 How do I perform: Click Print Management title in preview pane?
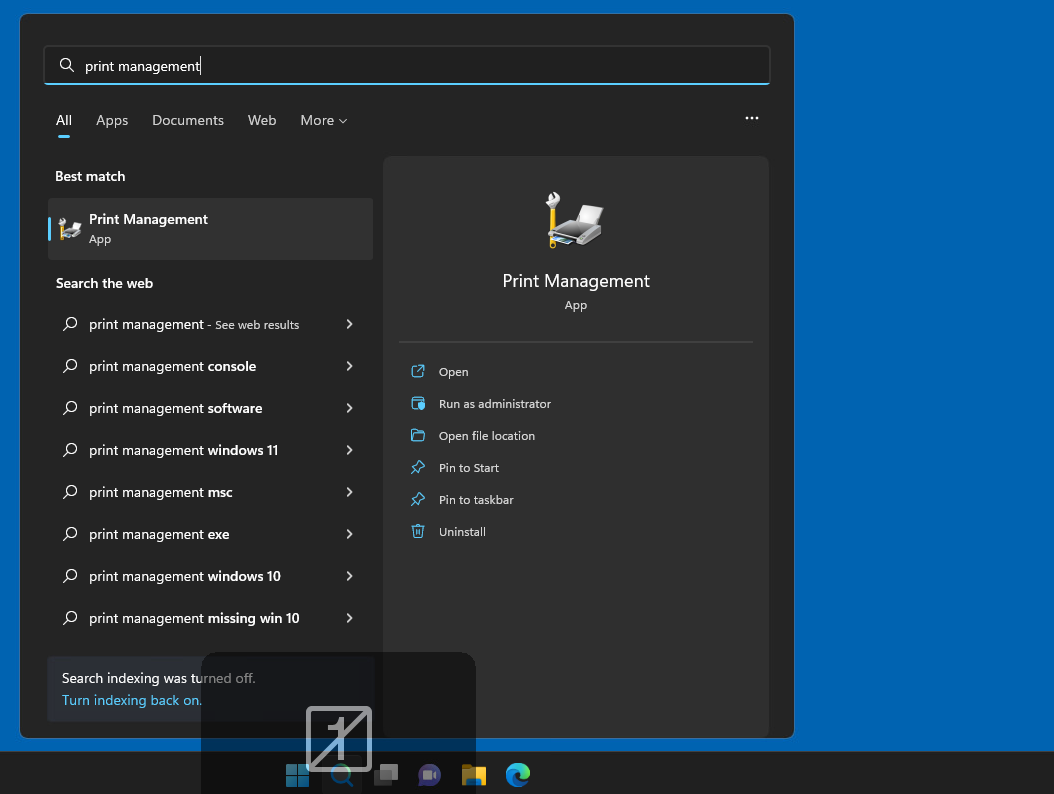pyautogui.click(x=576, y=281)
